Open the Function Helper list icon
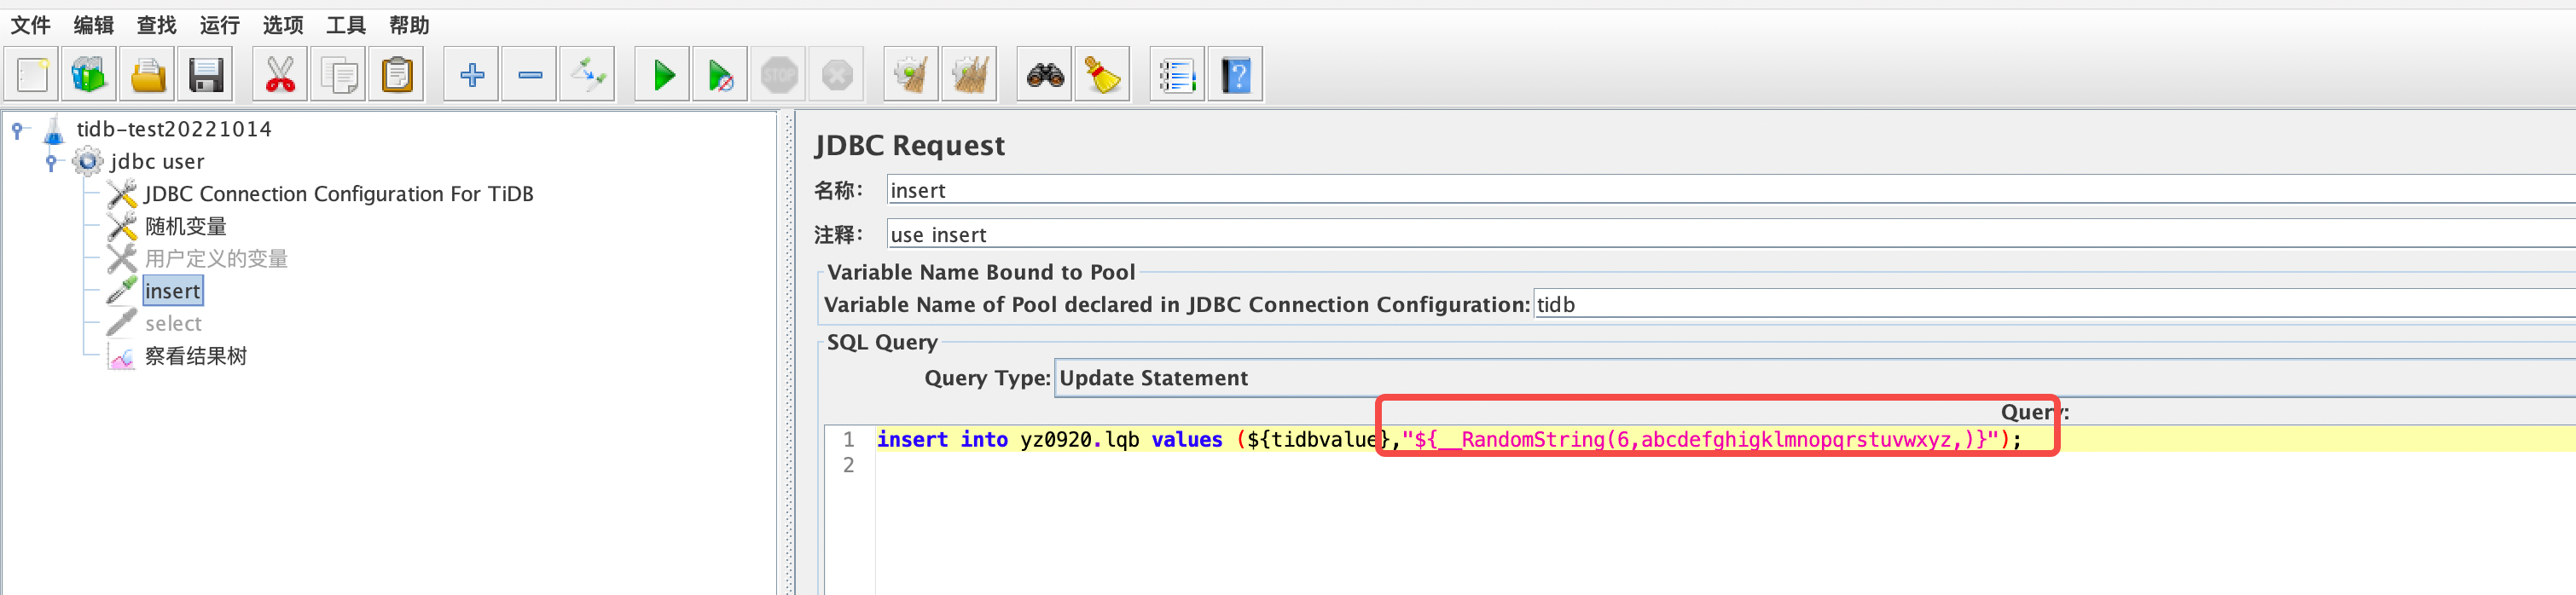Screen dimensions: 2576x595 coord(1177,74)
